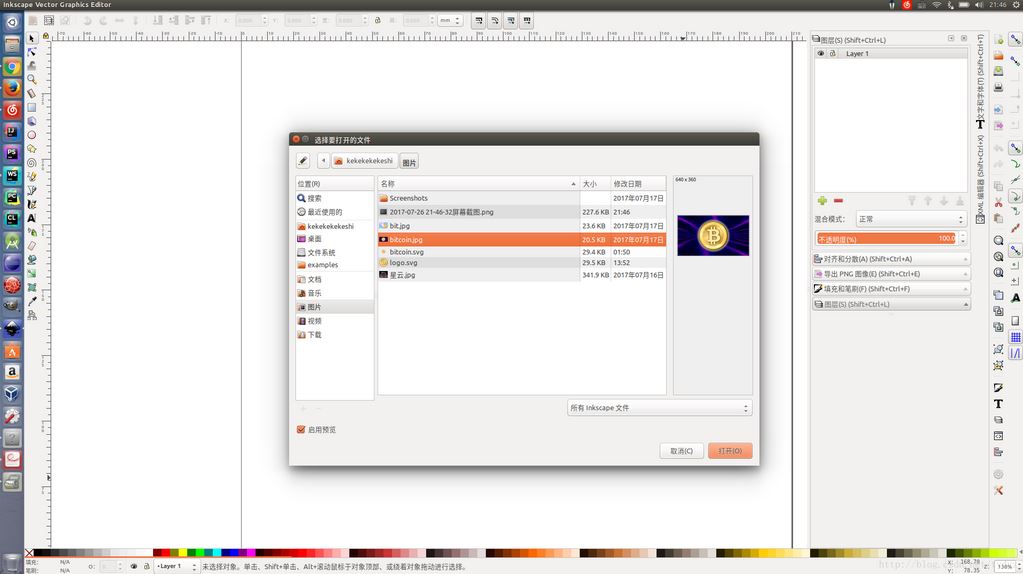Select the Rectangle tool
Screen dimensions: 1023x574
[x=32, y=107]
